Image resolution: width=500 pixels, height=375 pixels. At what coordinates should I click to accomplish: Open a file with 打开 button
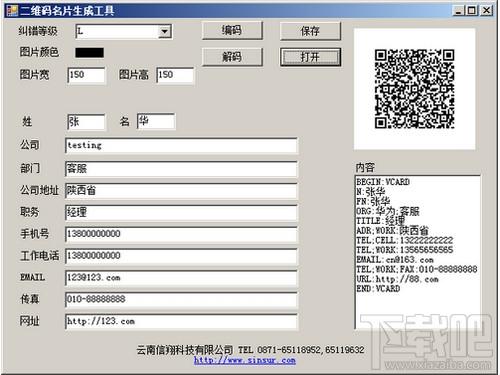[x=310, y=57]
